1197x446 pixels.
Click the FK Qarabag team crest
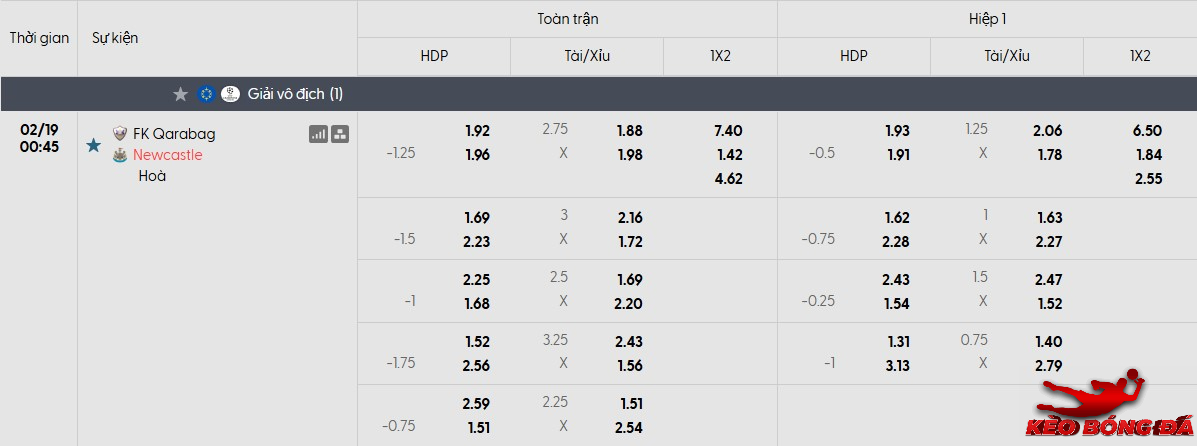click(120, 134)
